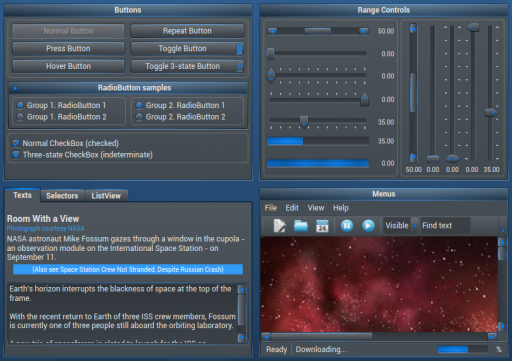Open the folder icon in Menus toolbar
Screen dimensions: 512x361
(x=301, y=226)
